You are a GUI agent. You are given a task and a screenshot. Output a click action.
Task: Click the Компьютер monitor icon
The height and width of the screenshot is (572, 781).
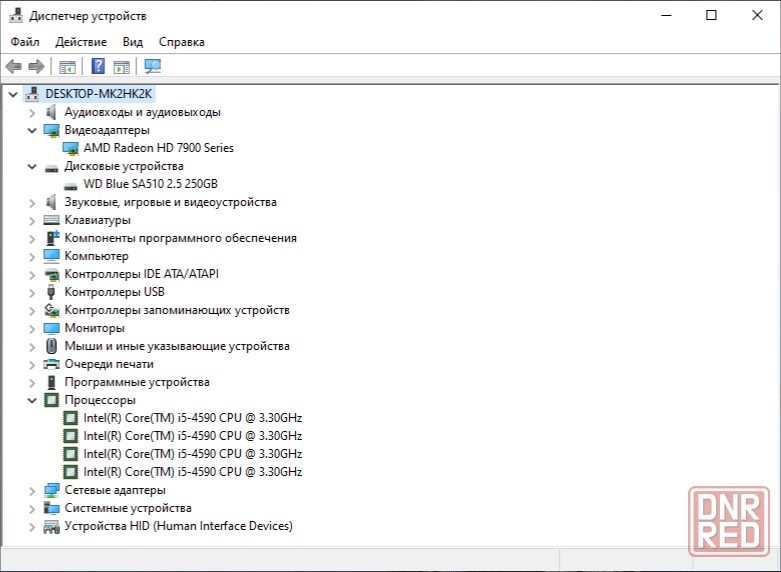point(51,256)
